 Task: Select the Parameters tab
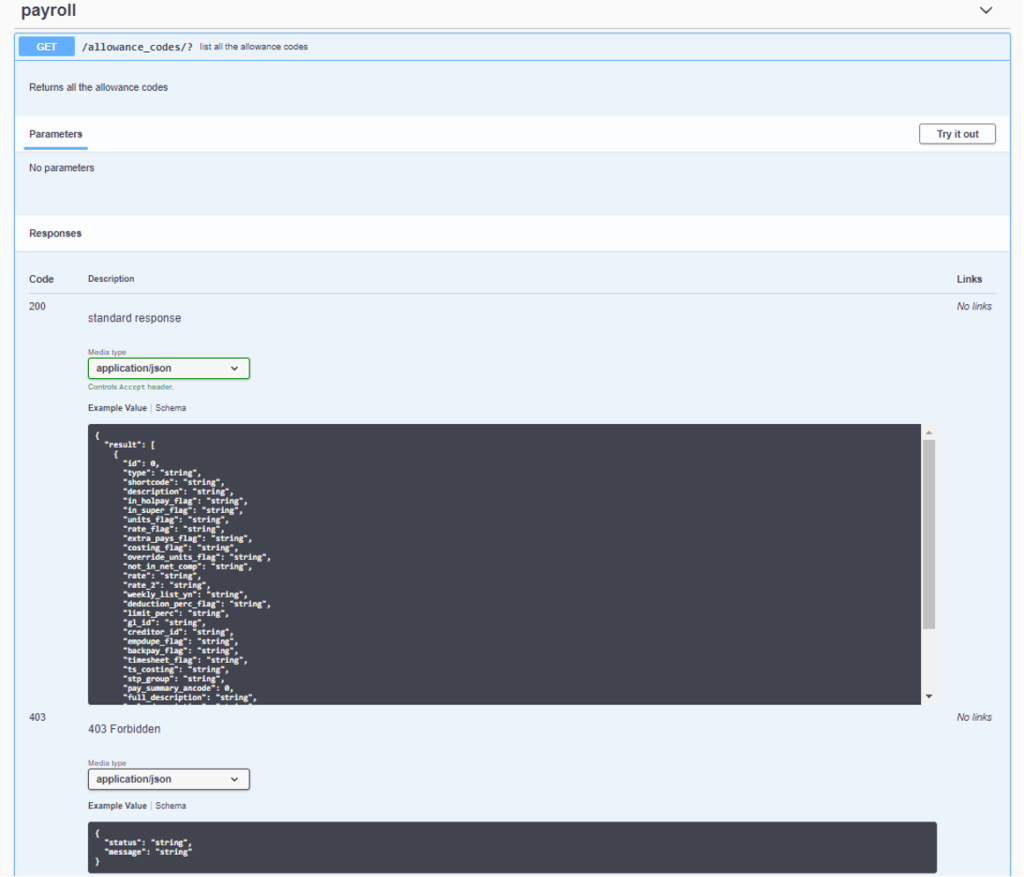point(56,134)
